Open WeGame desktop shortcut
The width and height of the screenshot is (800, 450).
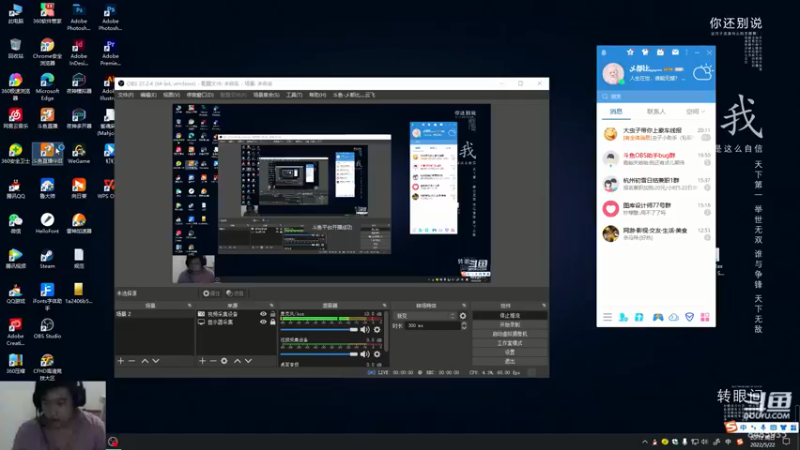click(x=79, y=154)
